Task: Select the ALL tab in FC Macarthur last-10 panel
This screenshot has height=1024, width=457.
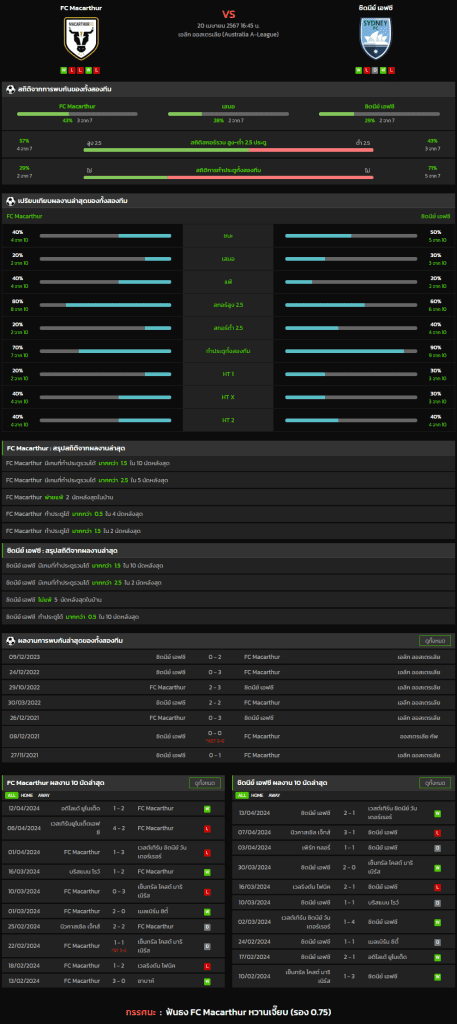Action: (11, 795)
